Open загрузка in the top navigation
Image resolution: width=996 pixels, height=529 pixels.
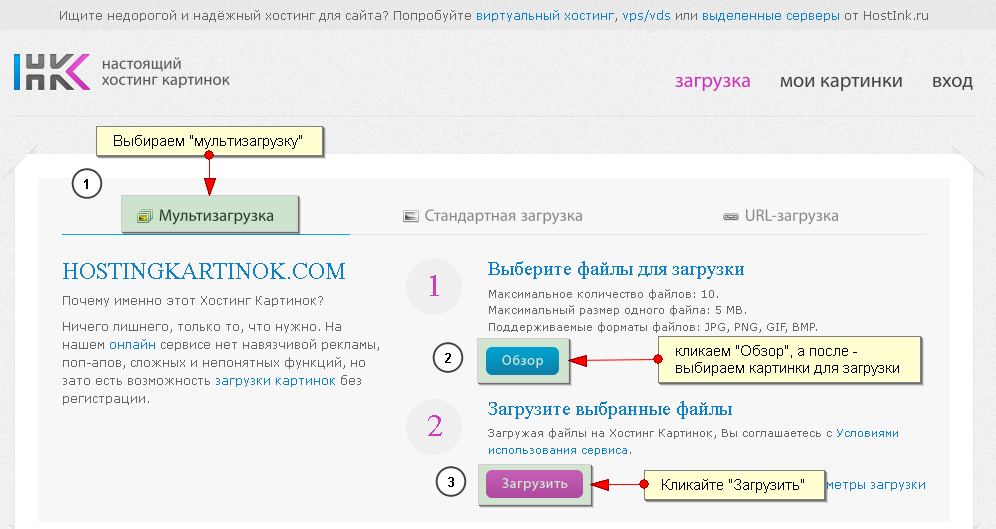(x=713, y=81)
